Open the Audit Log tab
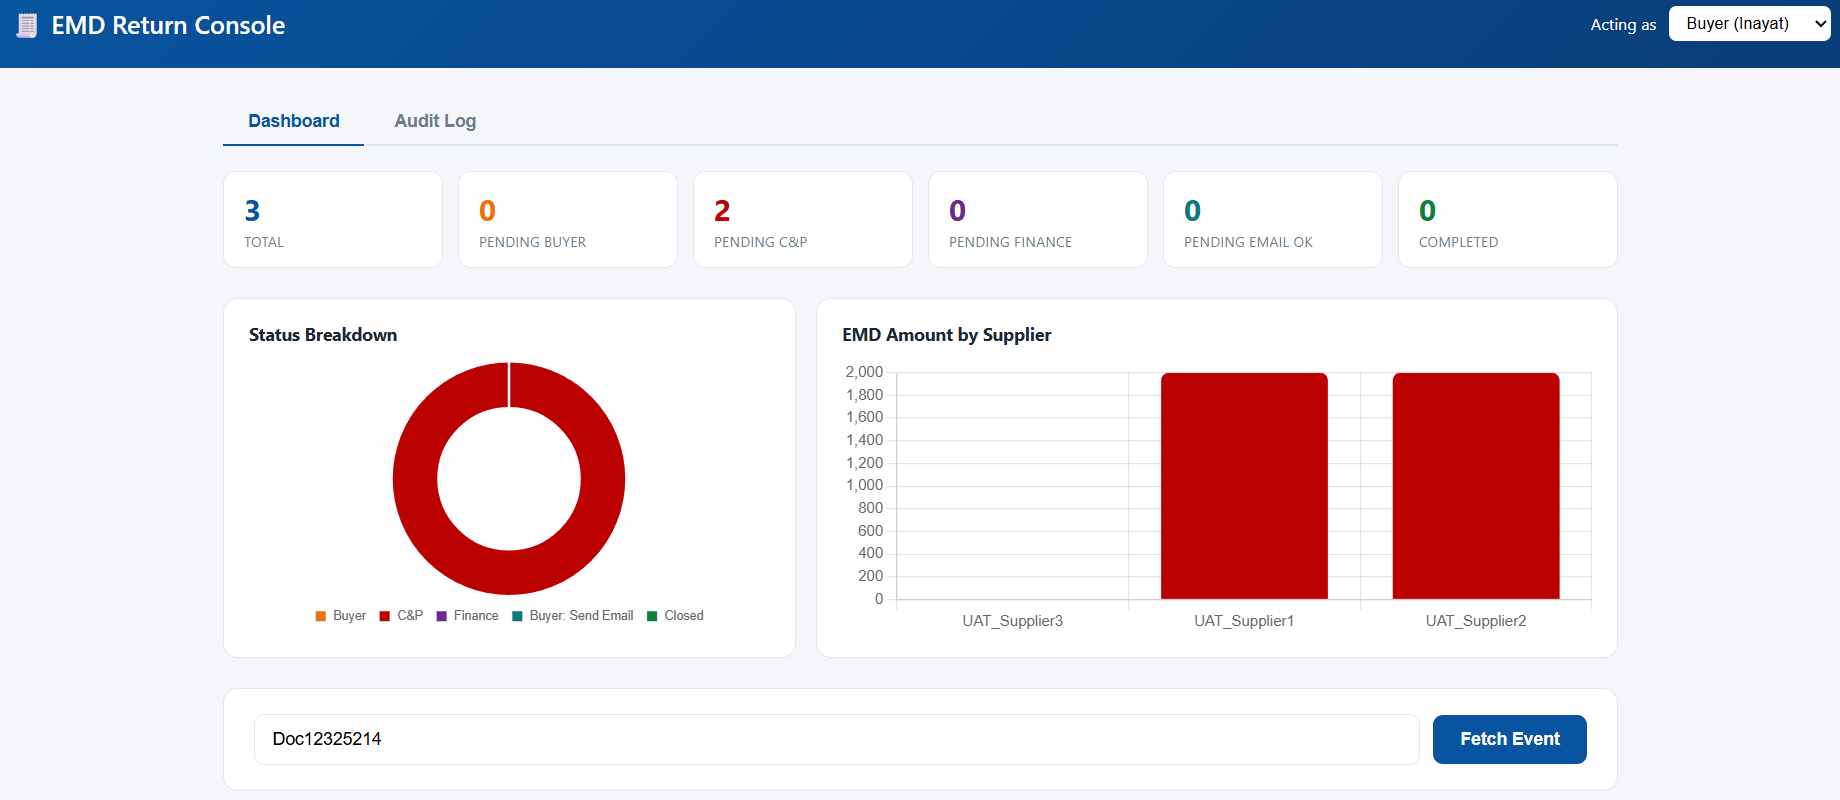Viewport: 1840px width, 800px height. pos(435,121)
